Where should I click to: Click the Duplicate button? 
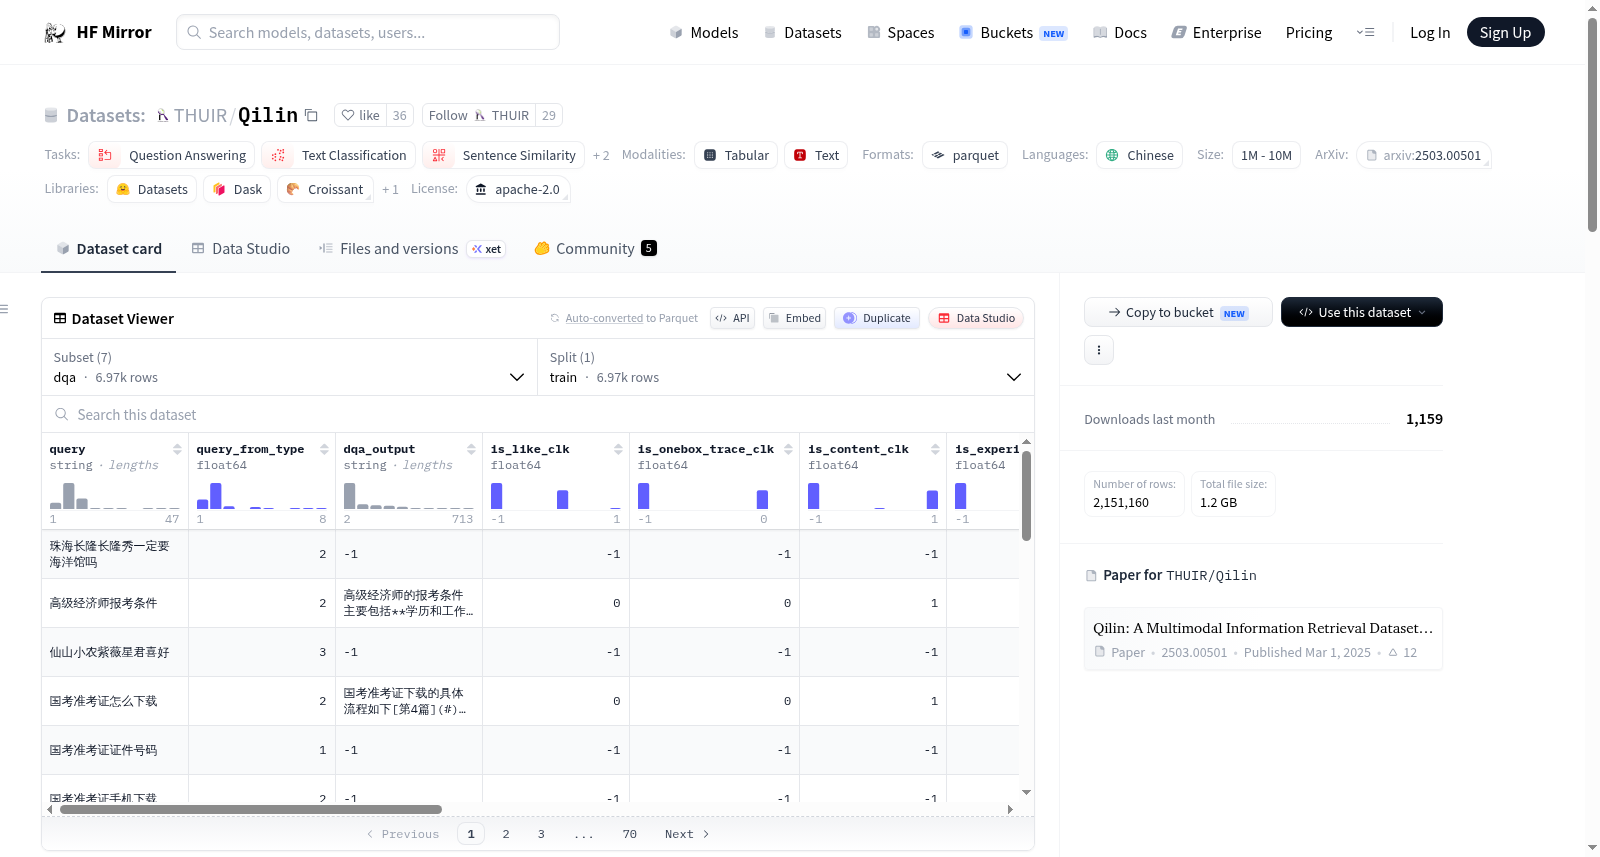[x=877, y=318]
